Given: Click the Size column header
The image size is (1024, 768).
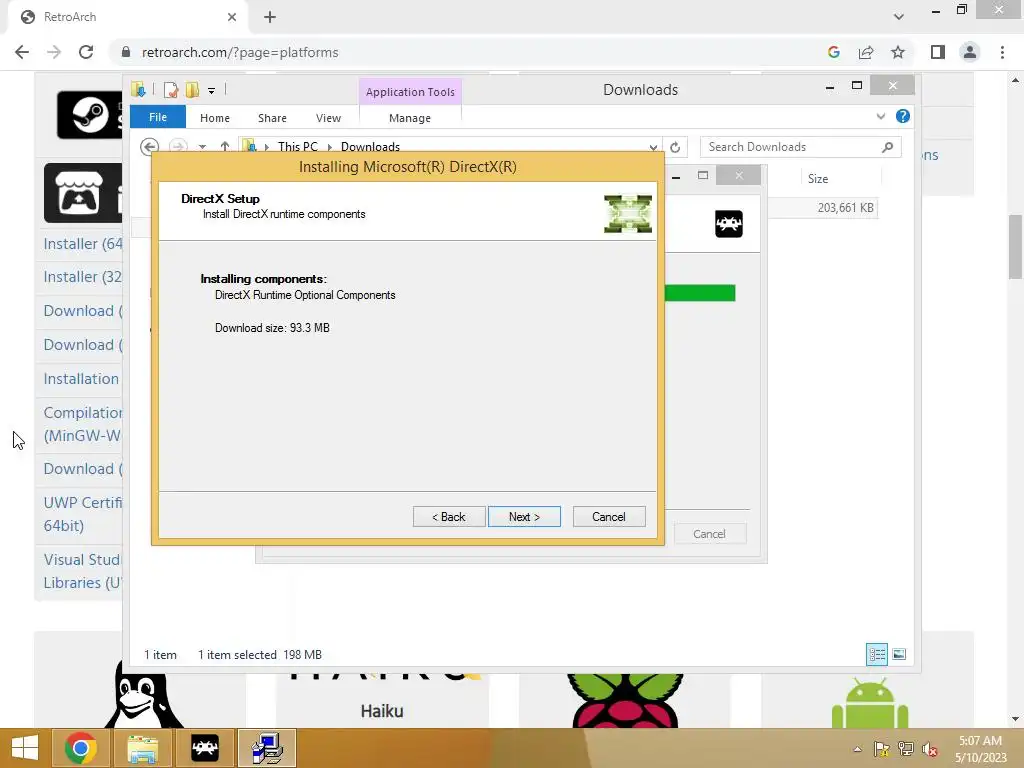Looking at the screenshot, I should 818,178.
